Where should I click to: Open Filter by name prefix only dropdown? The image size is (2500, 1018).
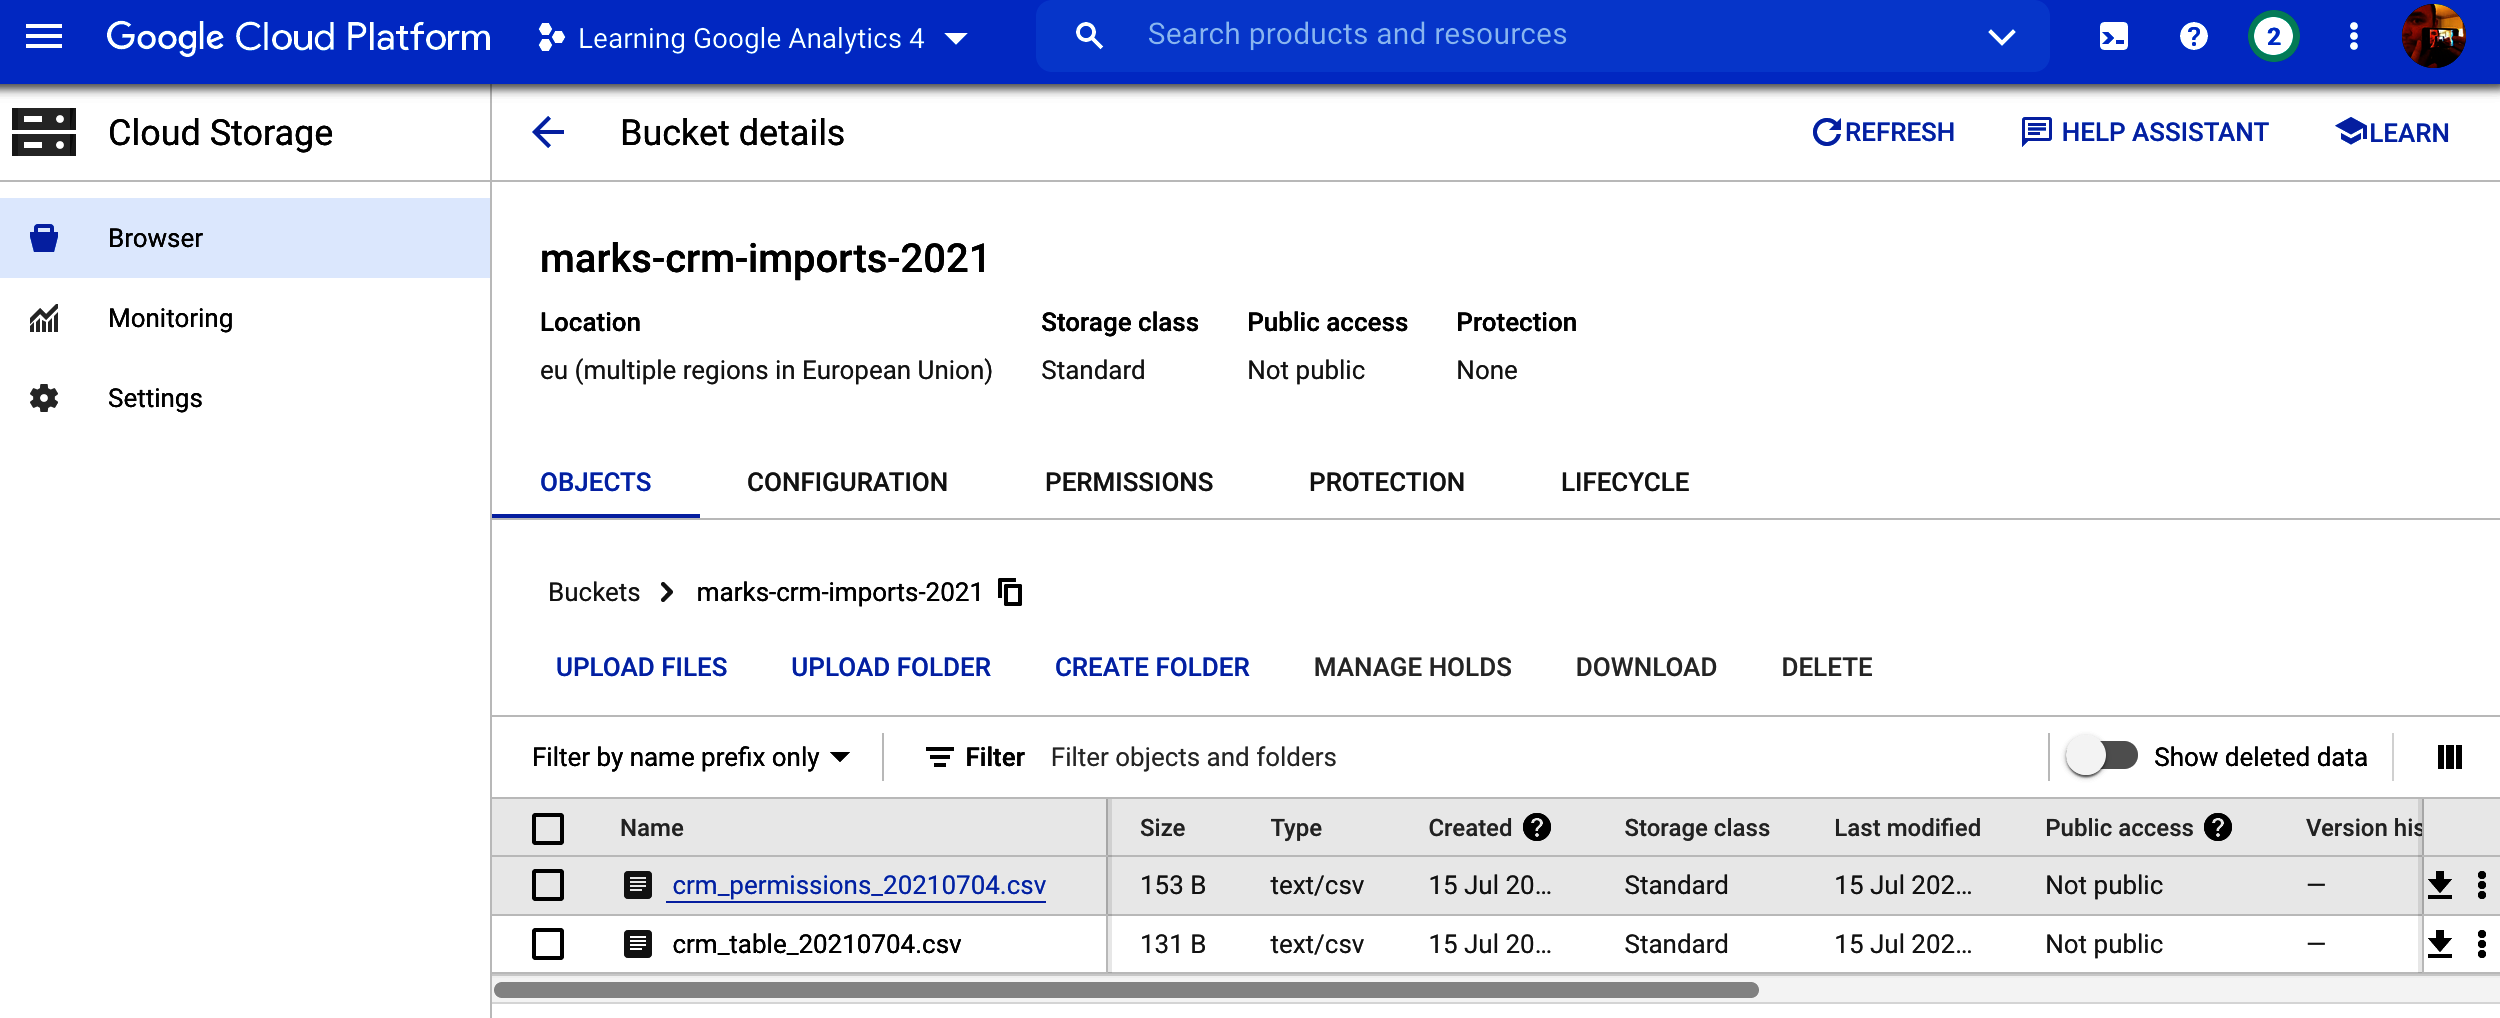pos(691,757)
